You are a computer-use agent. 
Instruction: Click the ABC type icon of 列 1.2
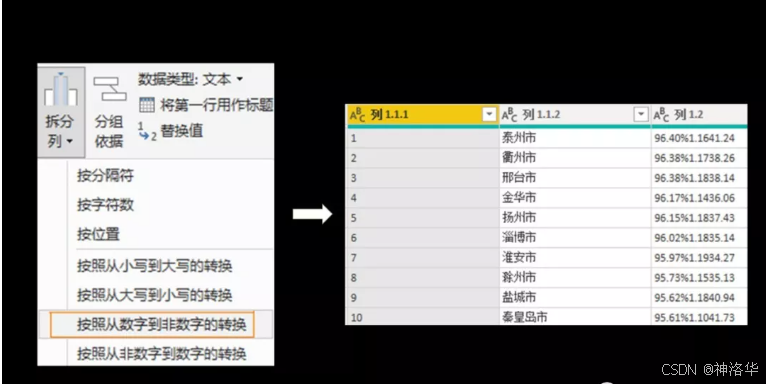pyautogui.click(x=661, y=115)
